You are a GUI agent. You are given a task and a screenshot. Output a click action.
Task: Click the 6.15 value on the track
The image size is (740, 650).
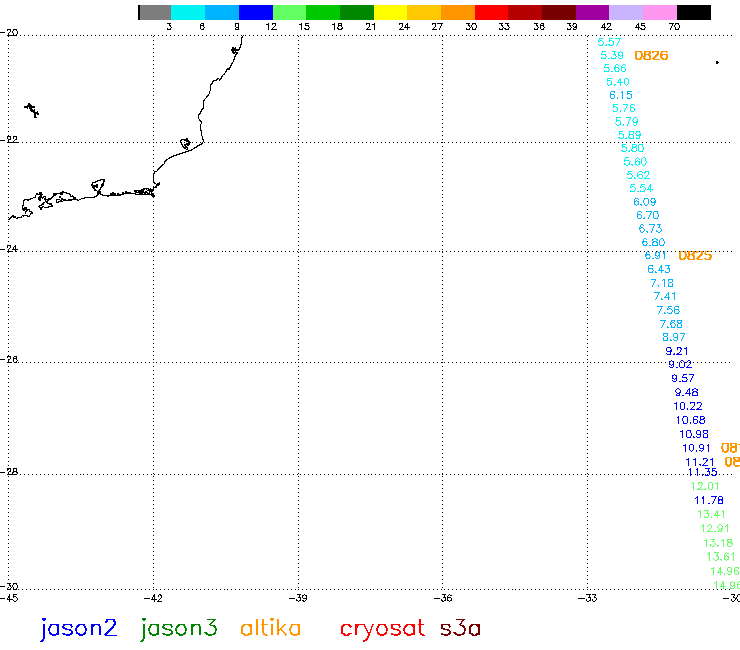621,95
